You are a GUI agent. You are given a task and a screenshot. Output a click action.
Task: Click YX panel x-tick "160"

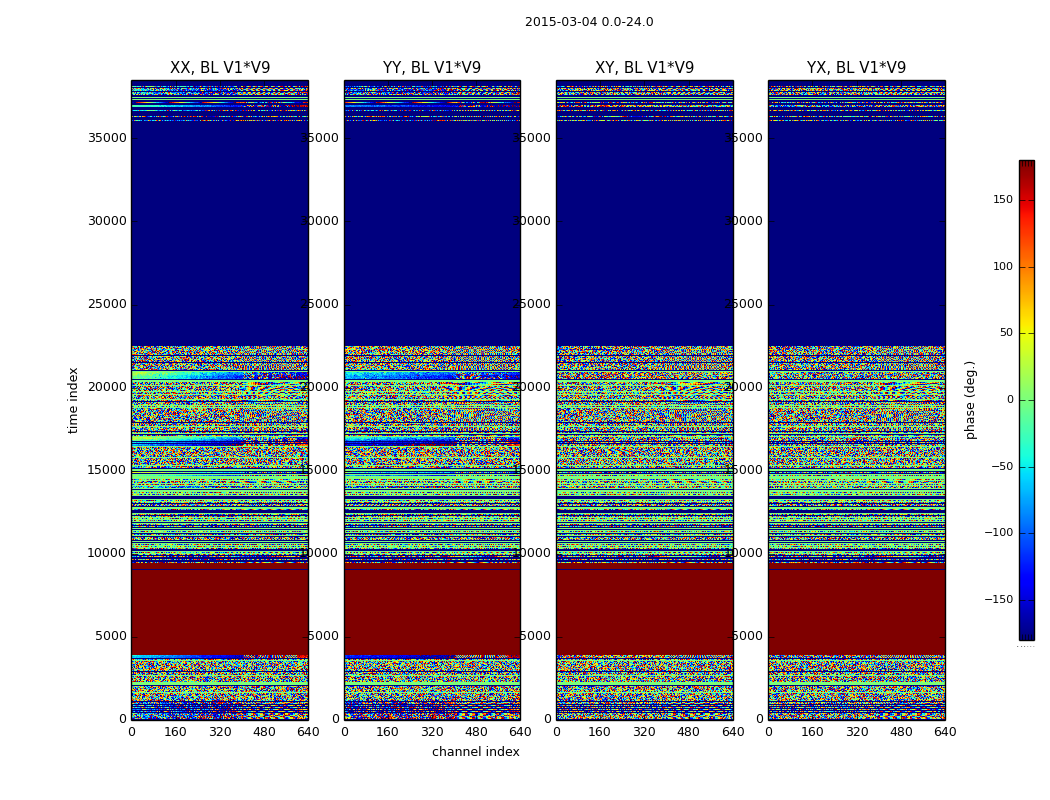(812, 732)
